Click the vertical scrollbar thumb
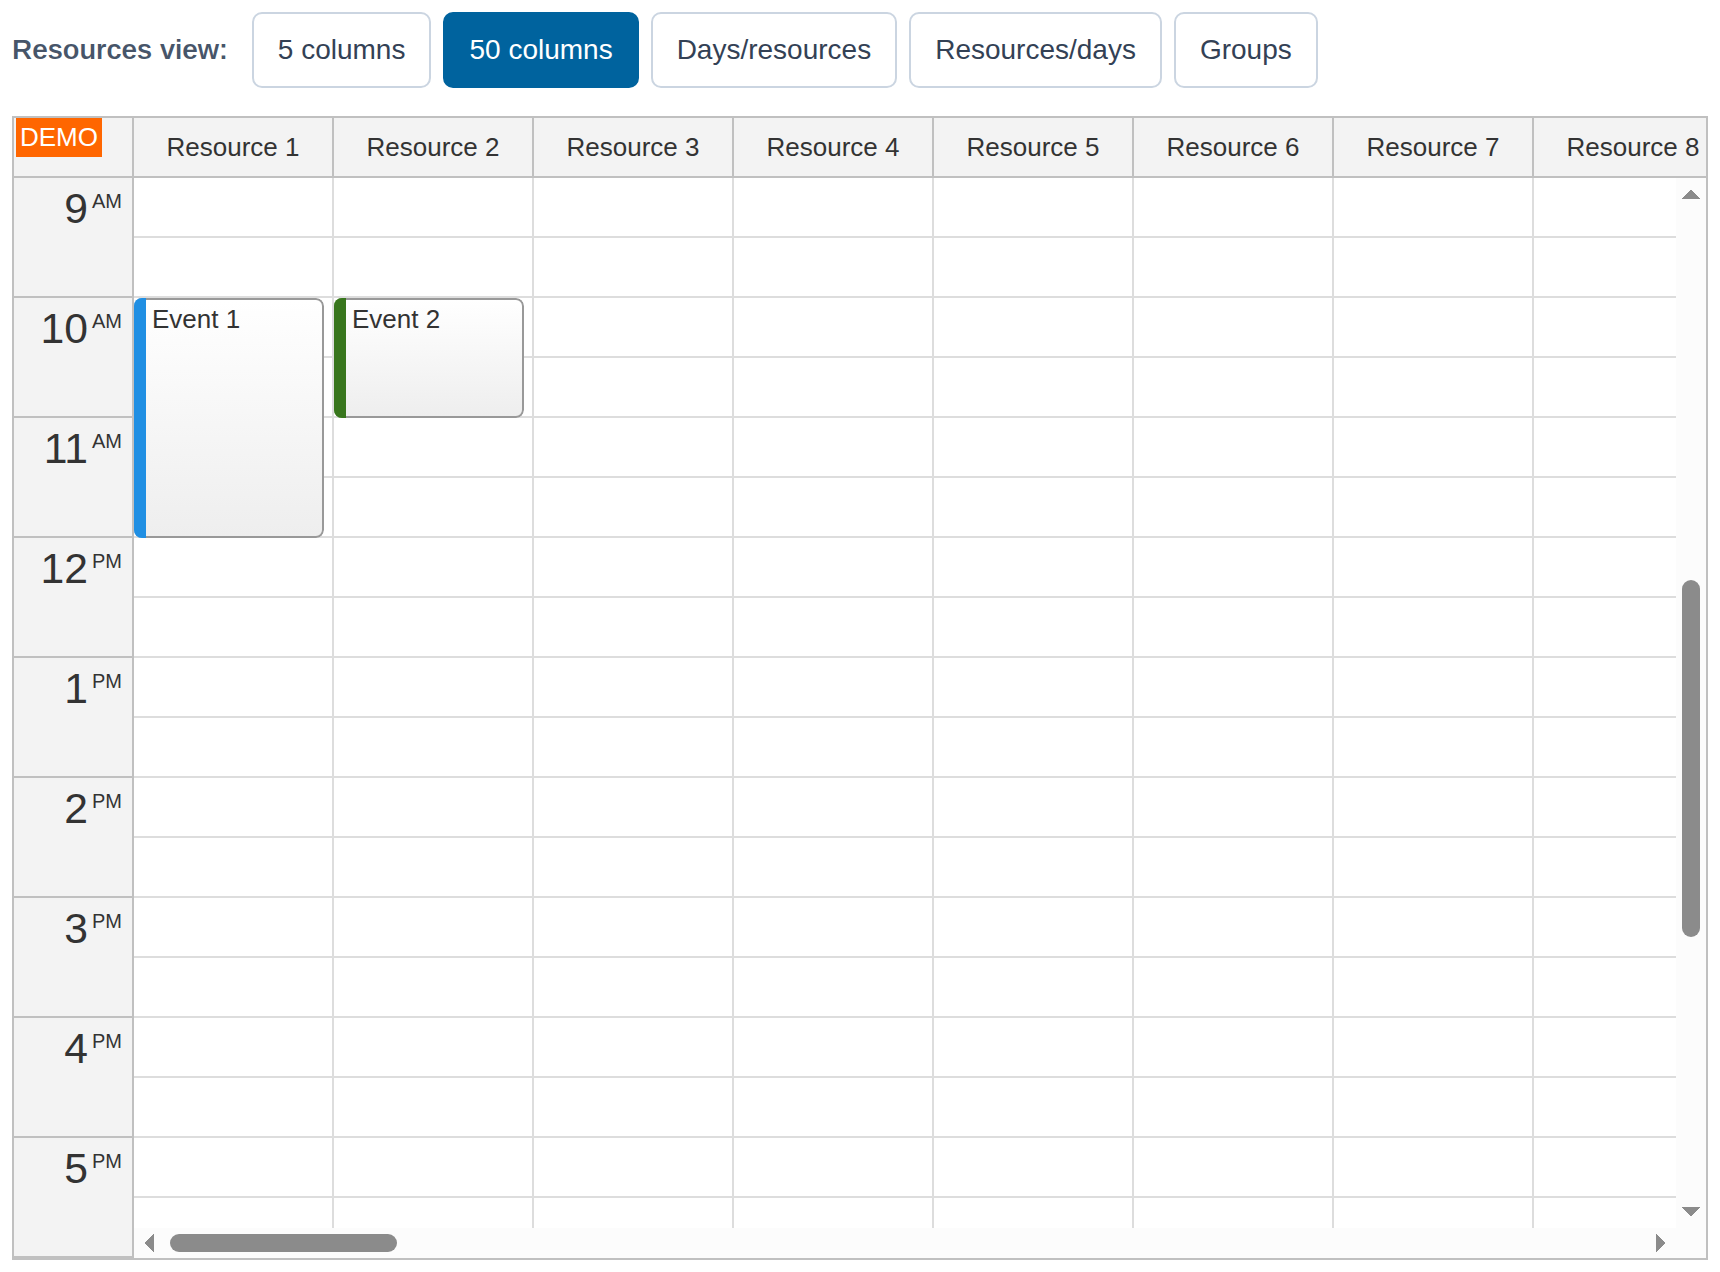This screenshot has width=1720, height=1272. coord(1691,758)
